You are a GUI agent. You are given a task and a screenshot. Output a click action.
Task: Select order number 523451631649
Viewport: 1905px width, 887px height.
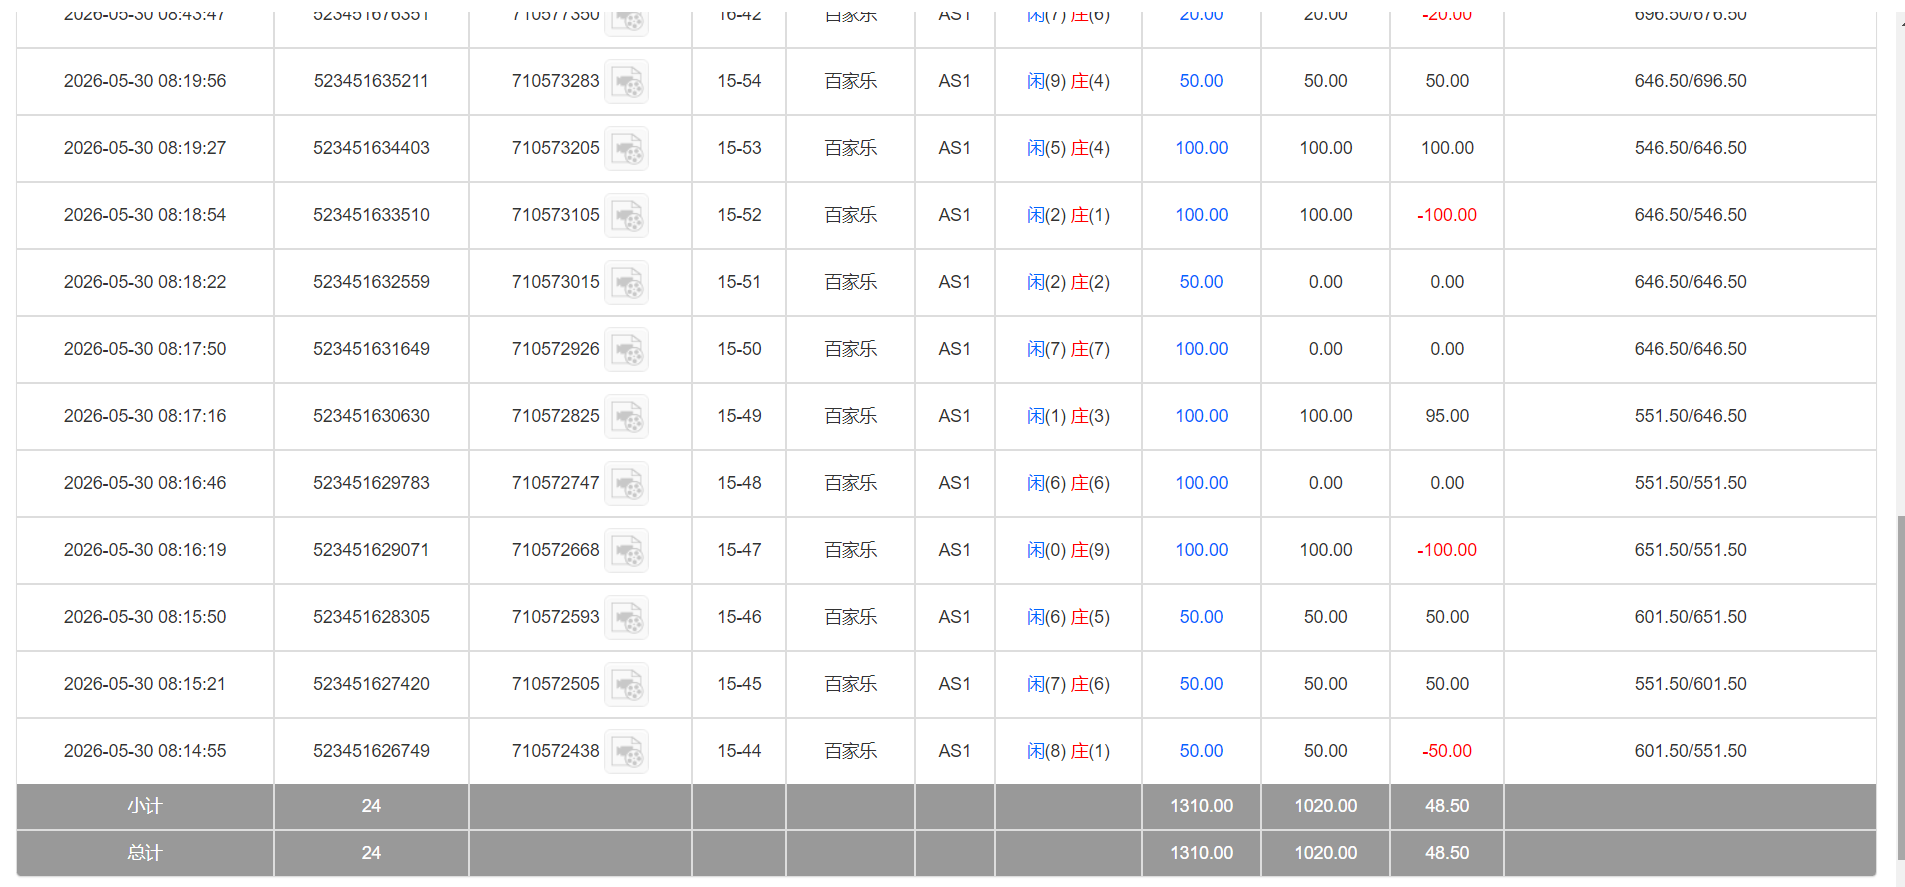(371, 349)
